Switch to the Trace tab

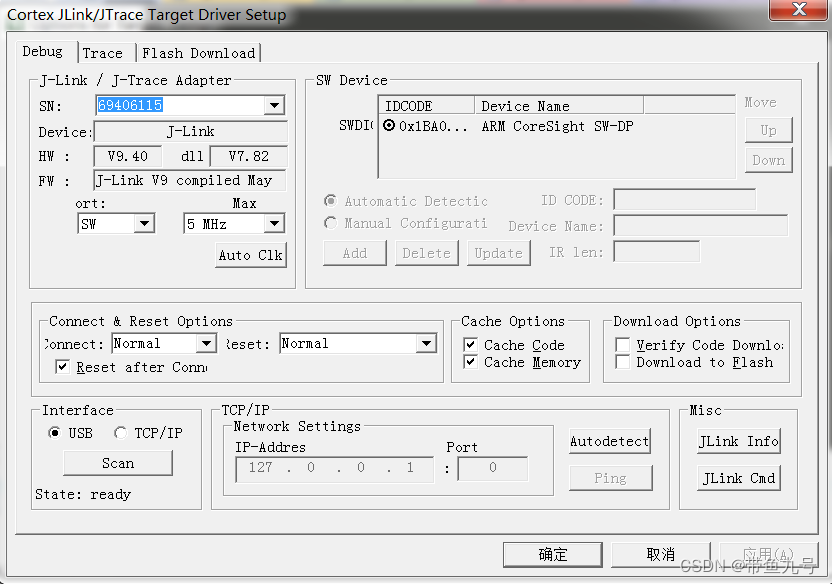[x=103, y=53]
